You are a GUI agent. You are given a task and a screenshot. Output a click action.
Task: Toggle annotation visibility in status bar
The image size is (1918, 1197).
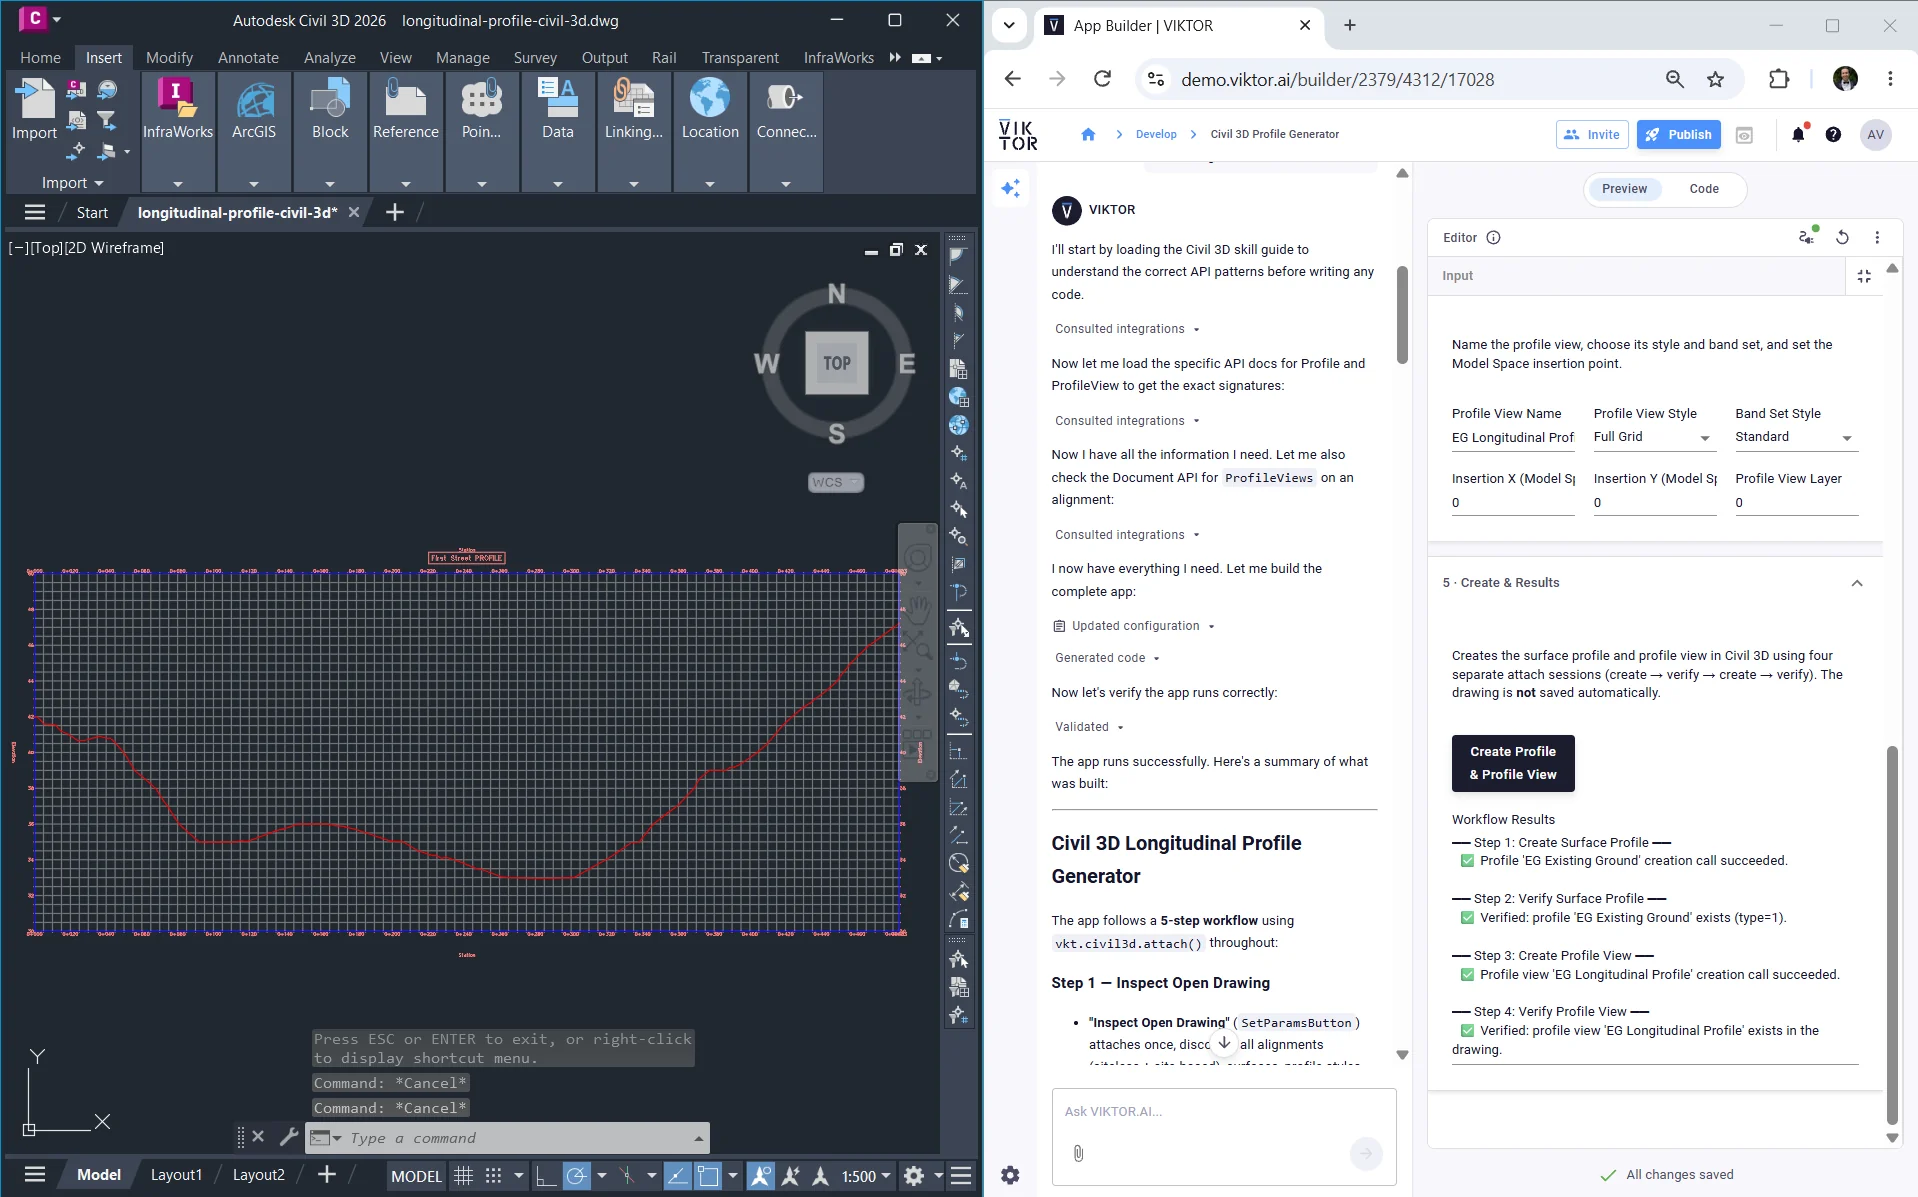coord(760,1175)
